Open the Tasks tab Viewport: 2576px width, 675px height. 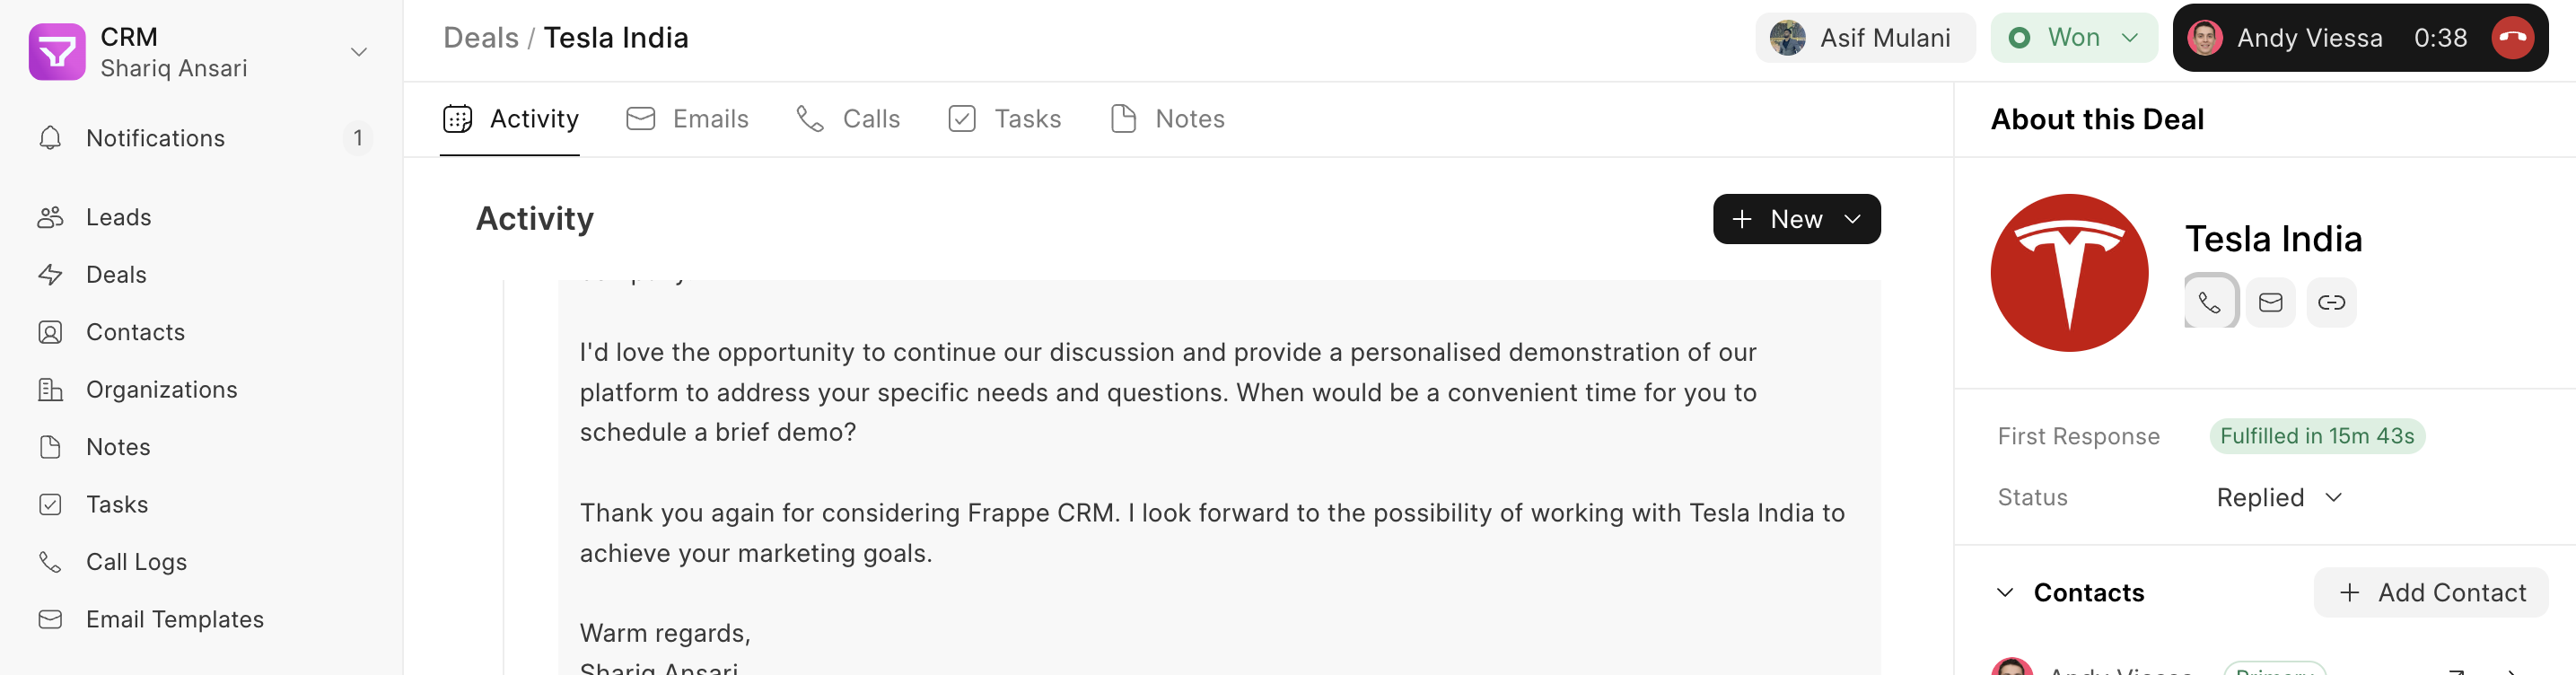(1004, 119)
